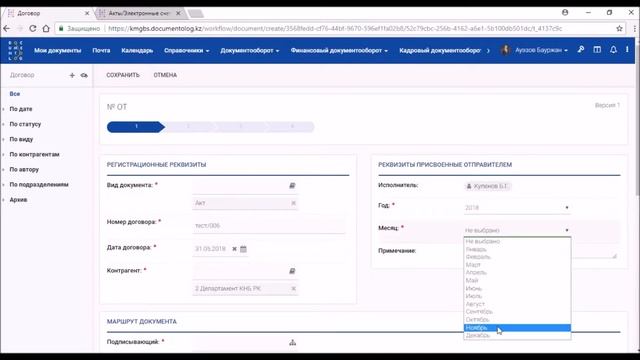This screenshot has height=360, width=640.
Task: Open the user account dropdown
Action: (541, 50)
